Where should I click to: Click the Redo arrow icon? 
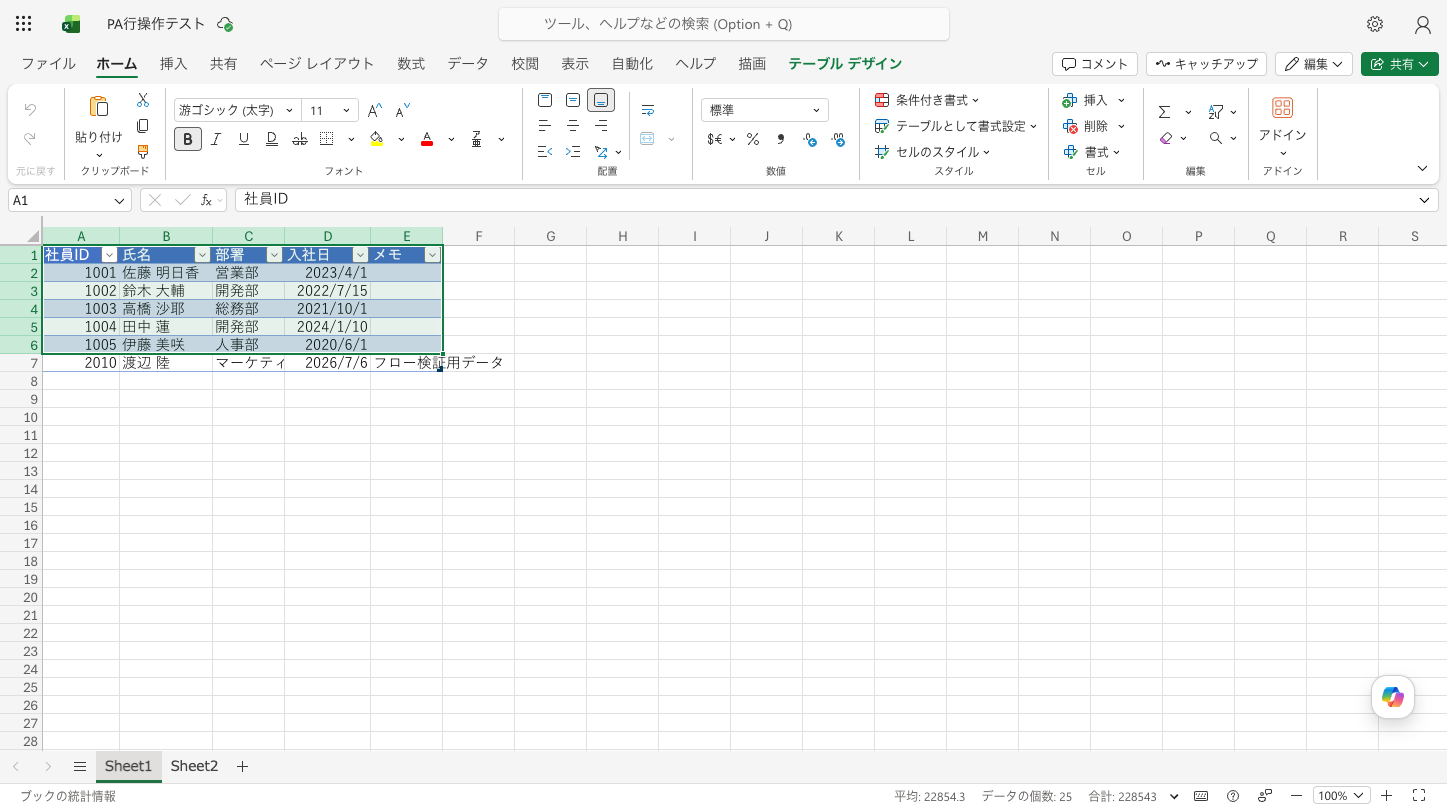(x=30, y=138)
